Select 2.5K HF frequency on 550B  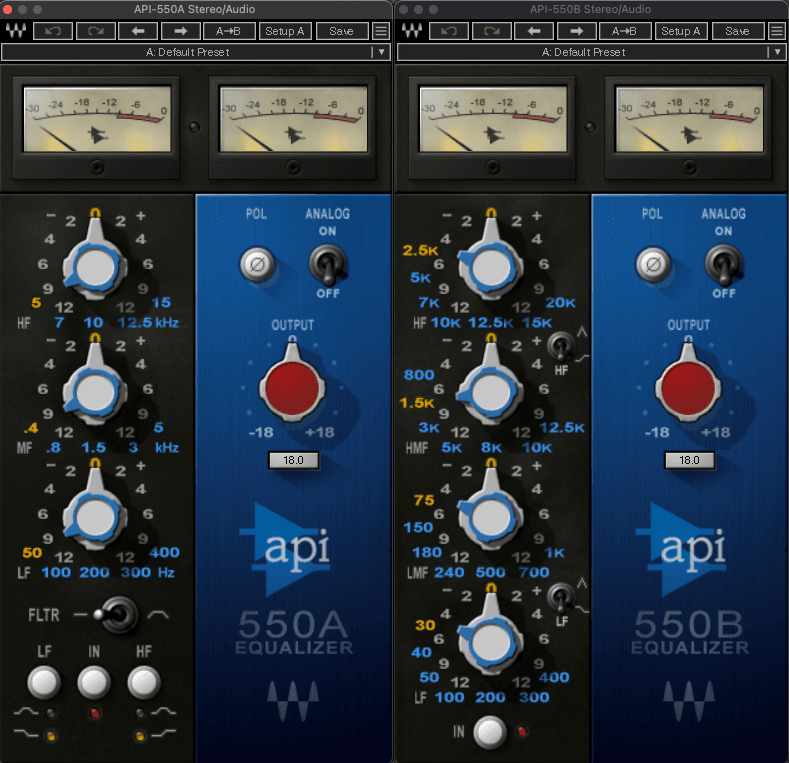420,250
